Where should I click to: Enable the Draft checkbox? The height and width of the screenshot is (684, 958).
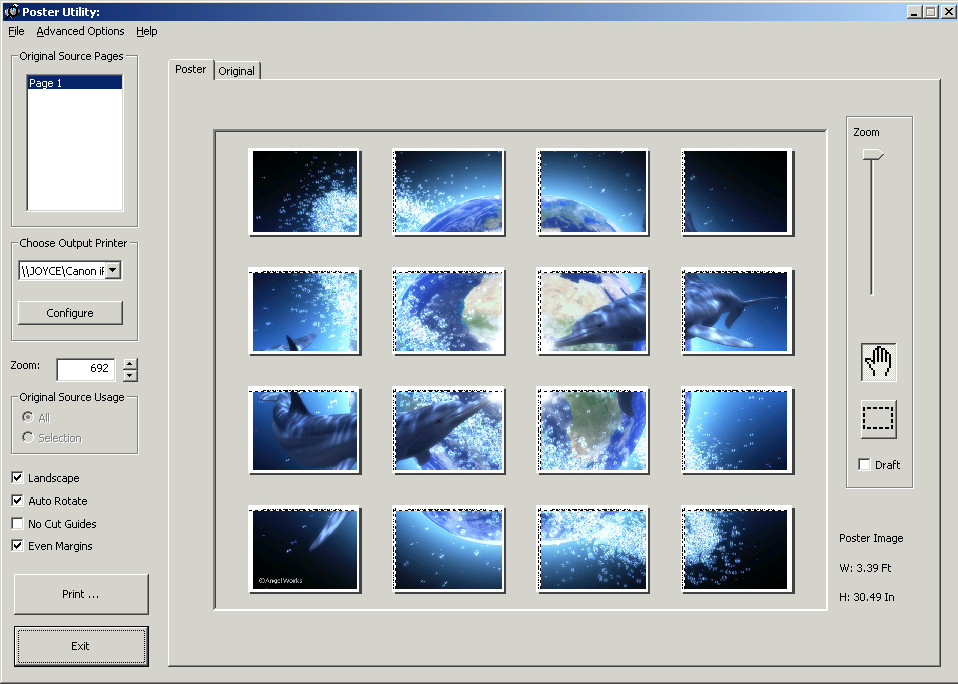point(865,465)
